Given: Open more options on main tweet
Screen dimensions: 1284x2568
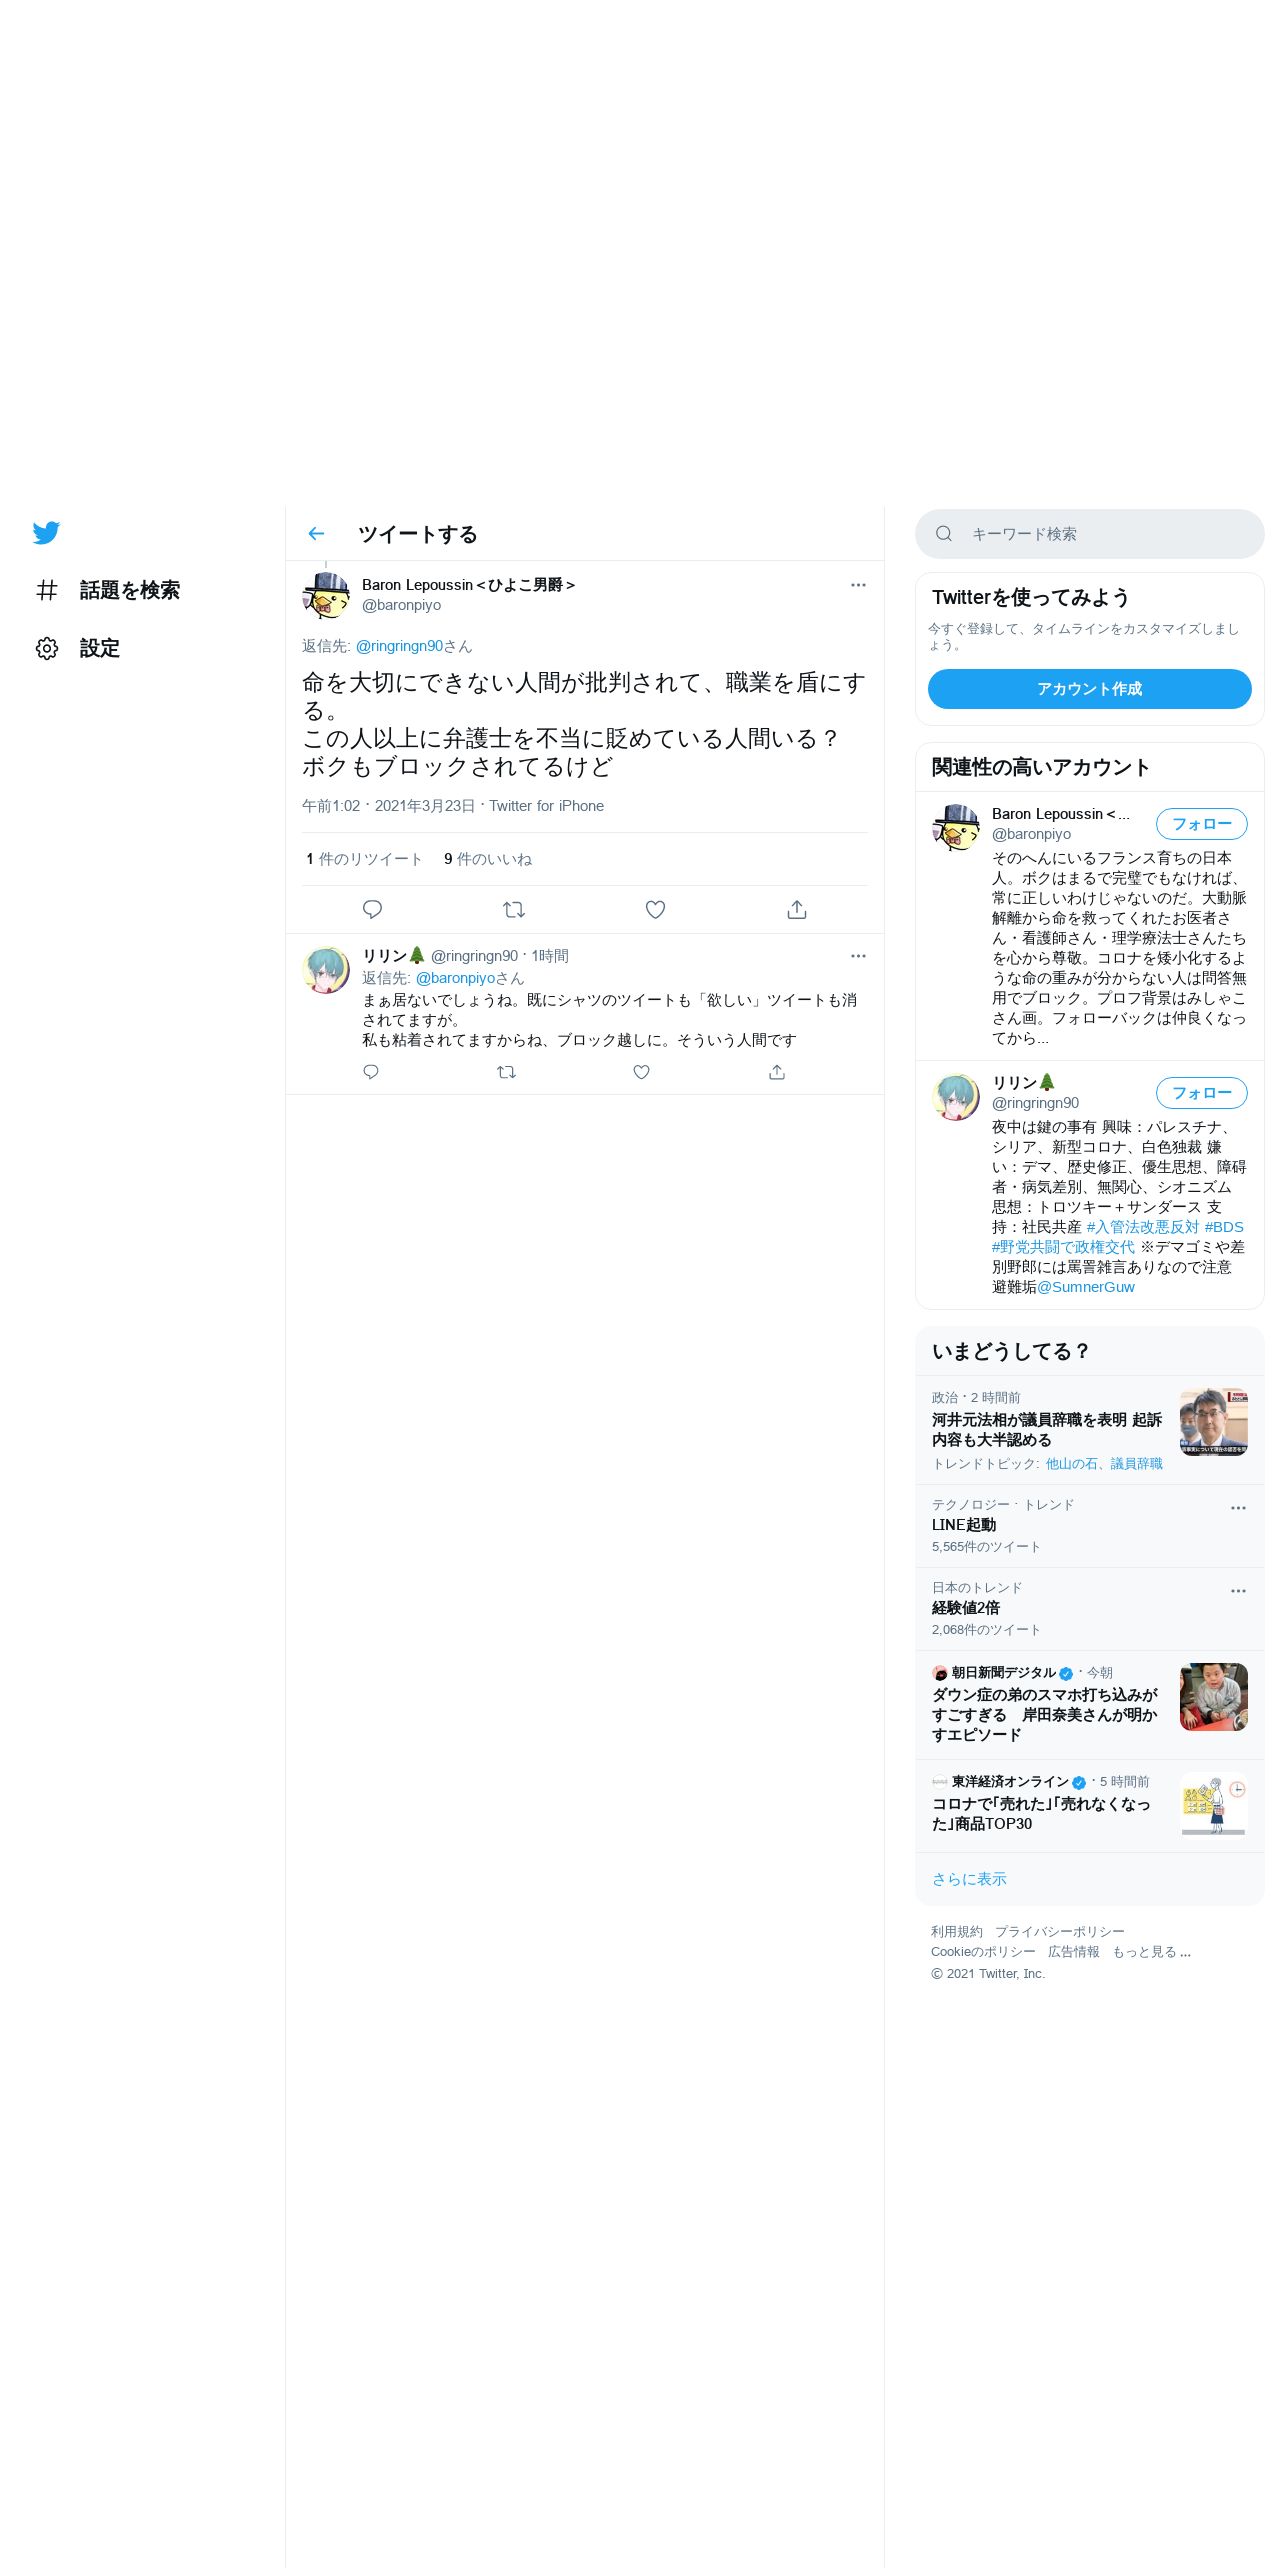Looking at the screenshot, I should (858, 585).
